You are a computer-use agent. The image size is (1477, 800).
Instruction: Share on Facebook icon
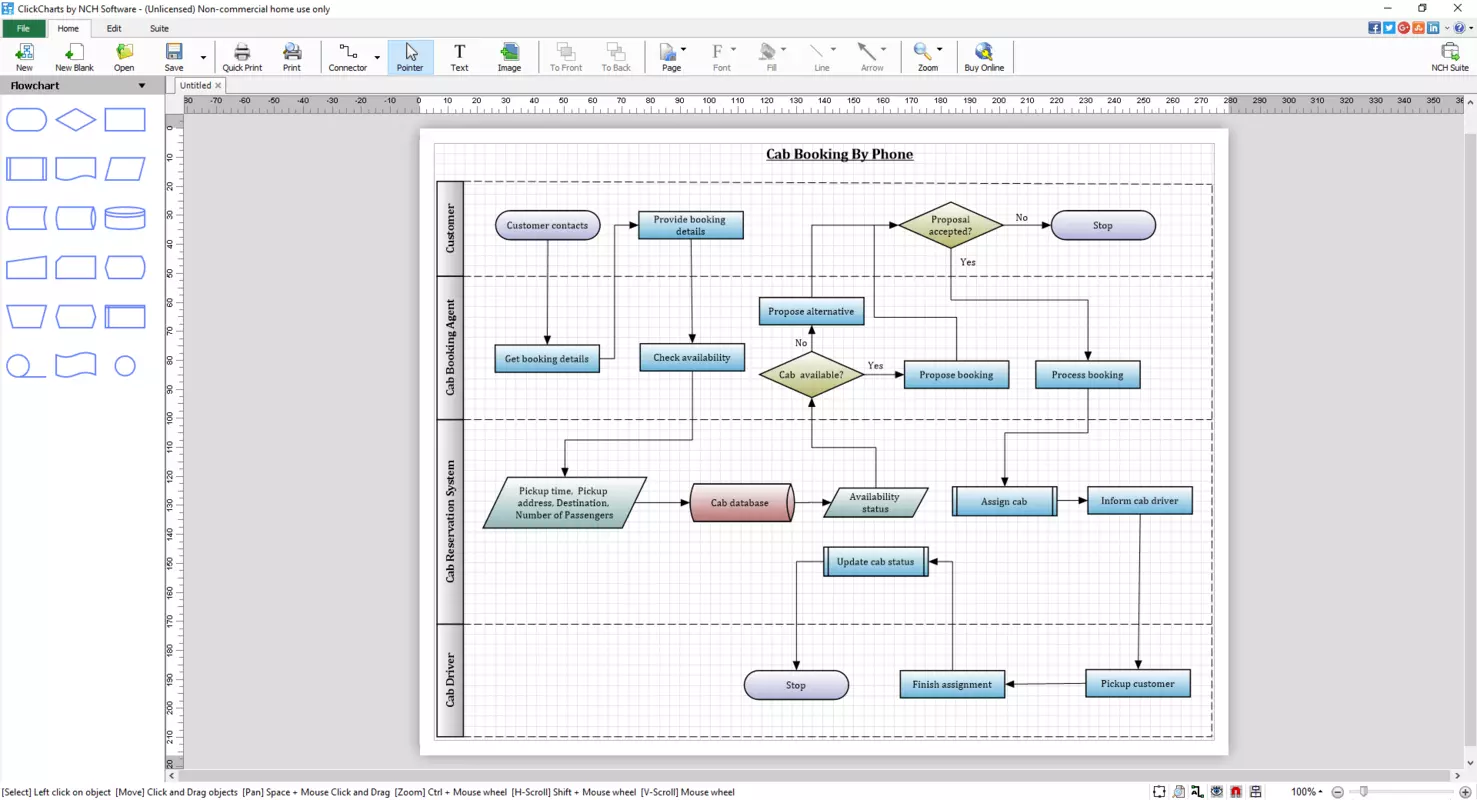click(x=1374, y=28)
